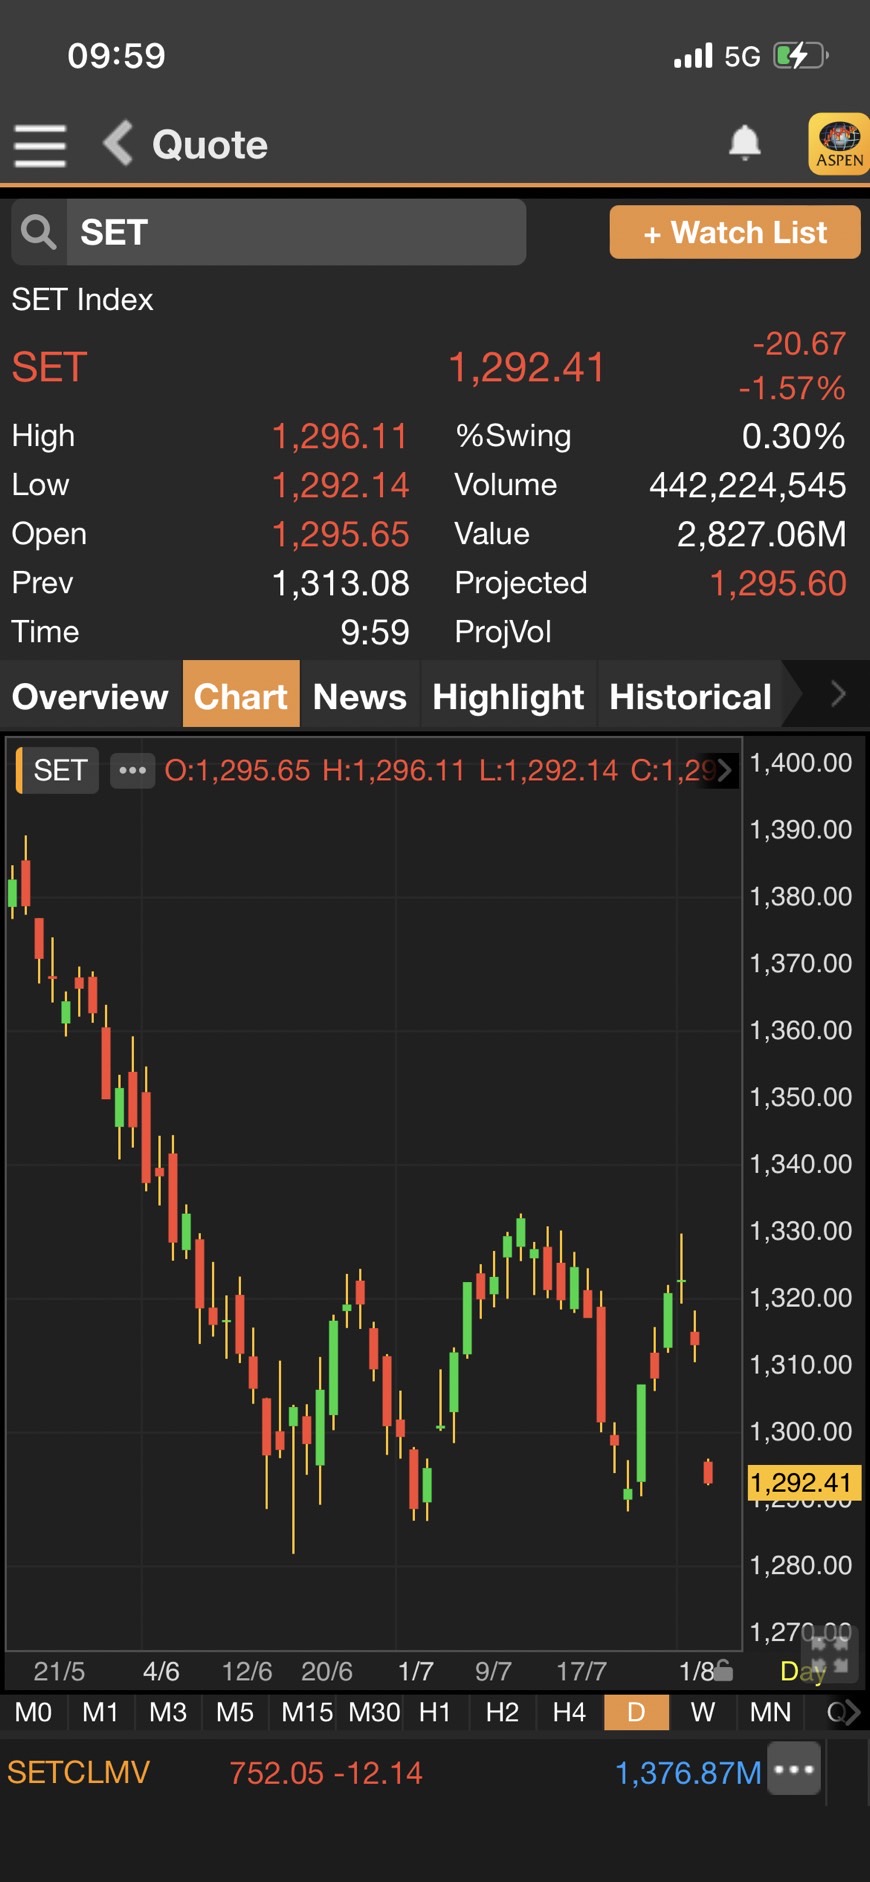Screen dimensions: 870x1882
Task: Tap the SET series label button
Action: (60, 770)
